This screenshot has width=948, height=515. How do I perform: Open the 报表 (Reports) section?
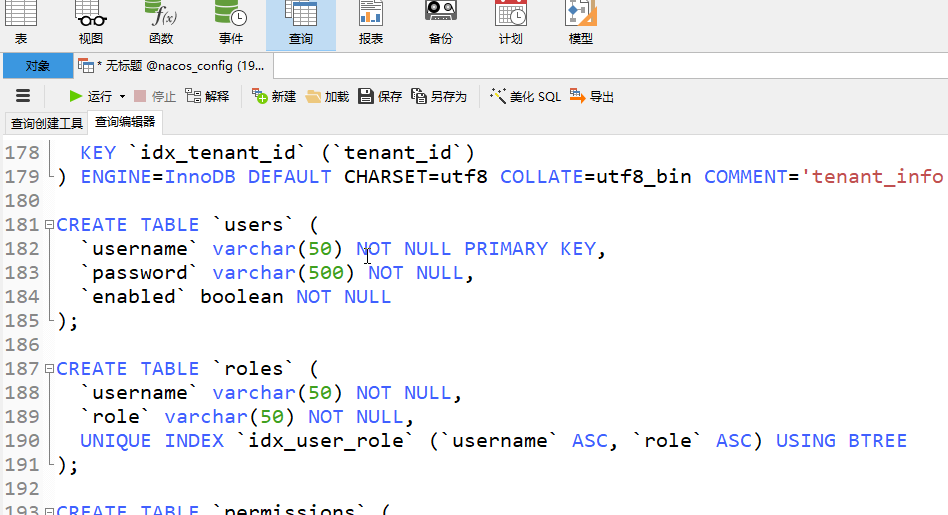tap(371, 24)
